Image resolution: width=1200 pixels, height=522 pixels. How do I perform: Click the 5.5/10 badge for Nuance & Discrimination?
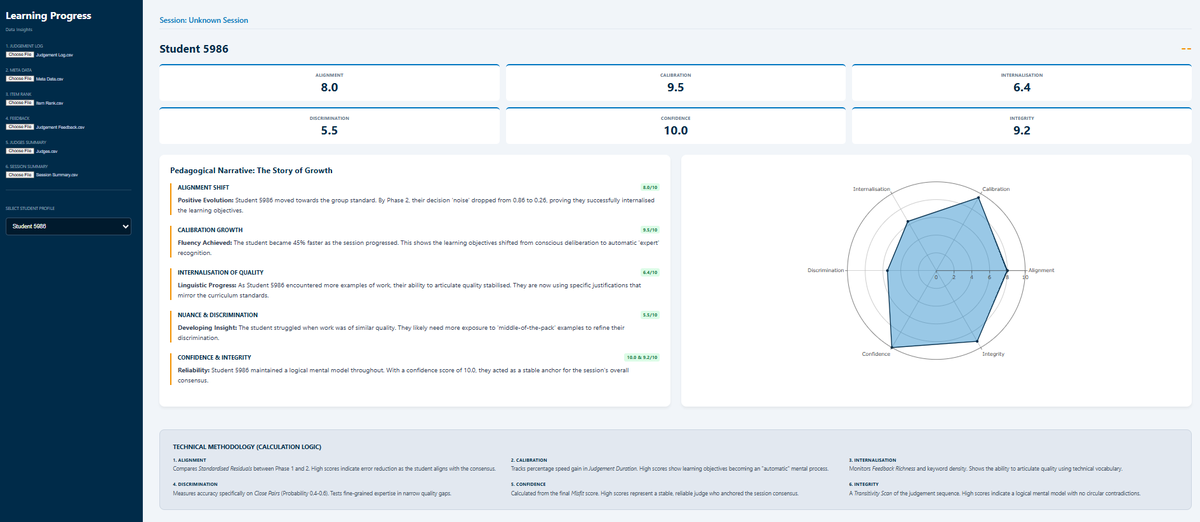click(x=649, y=315)
